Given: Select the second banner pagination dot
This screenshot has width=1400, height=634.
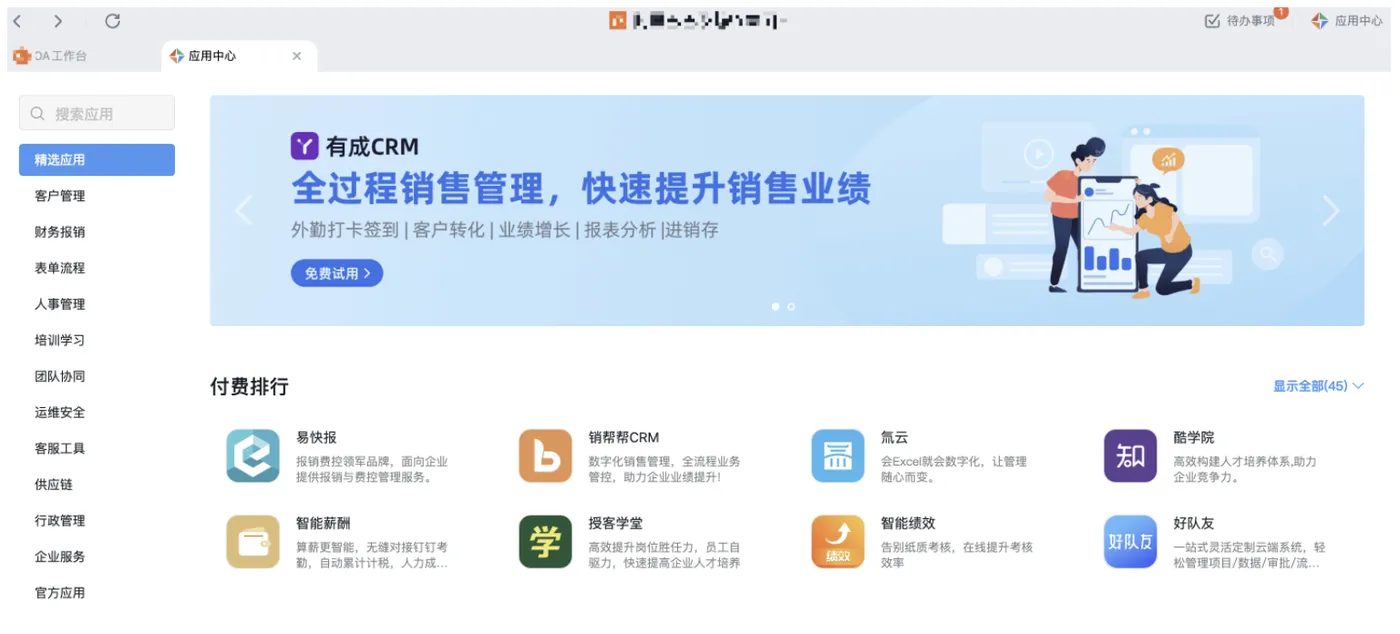Looking at the screenshot, I should [x=791, y=307].
